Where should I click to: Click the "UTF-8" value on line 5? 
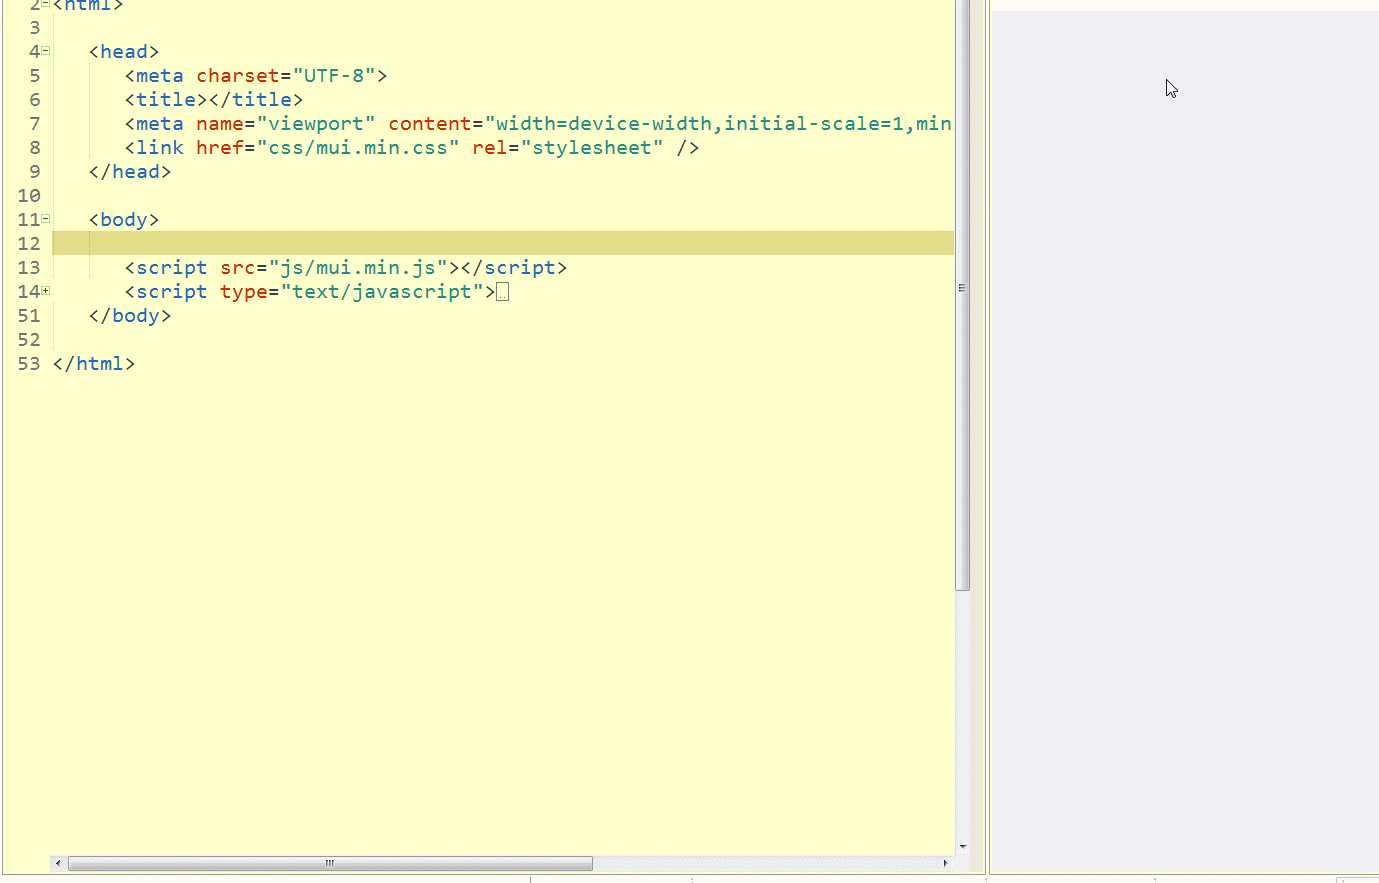click(334, 76)
